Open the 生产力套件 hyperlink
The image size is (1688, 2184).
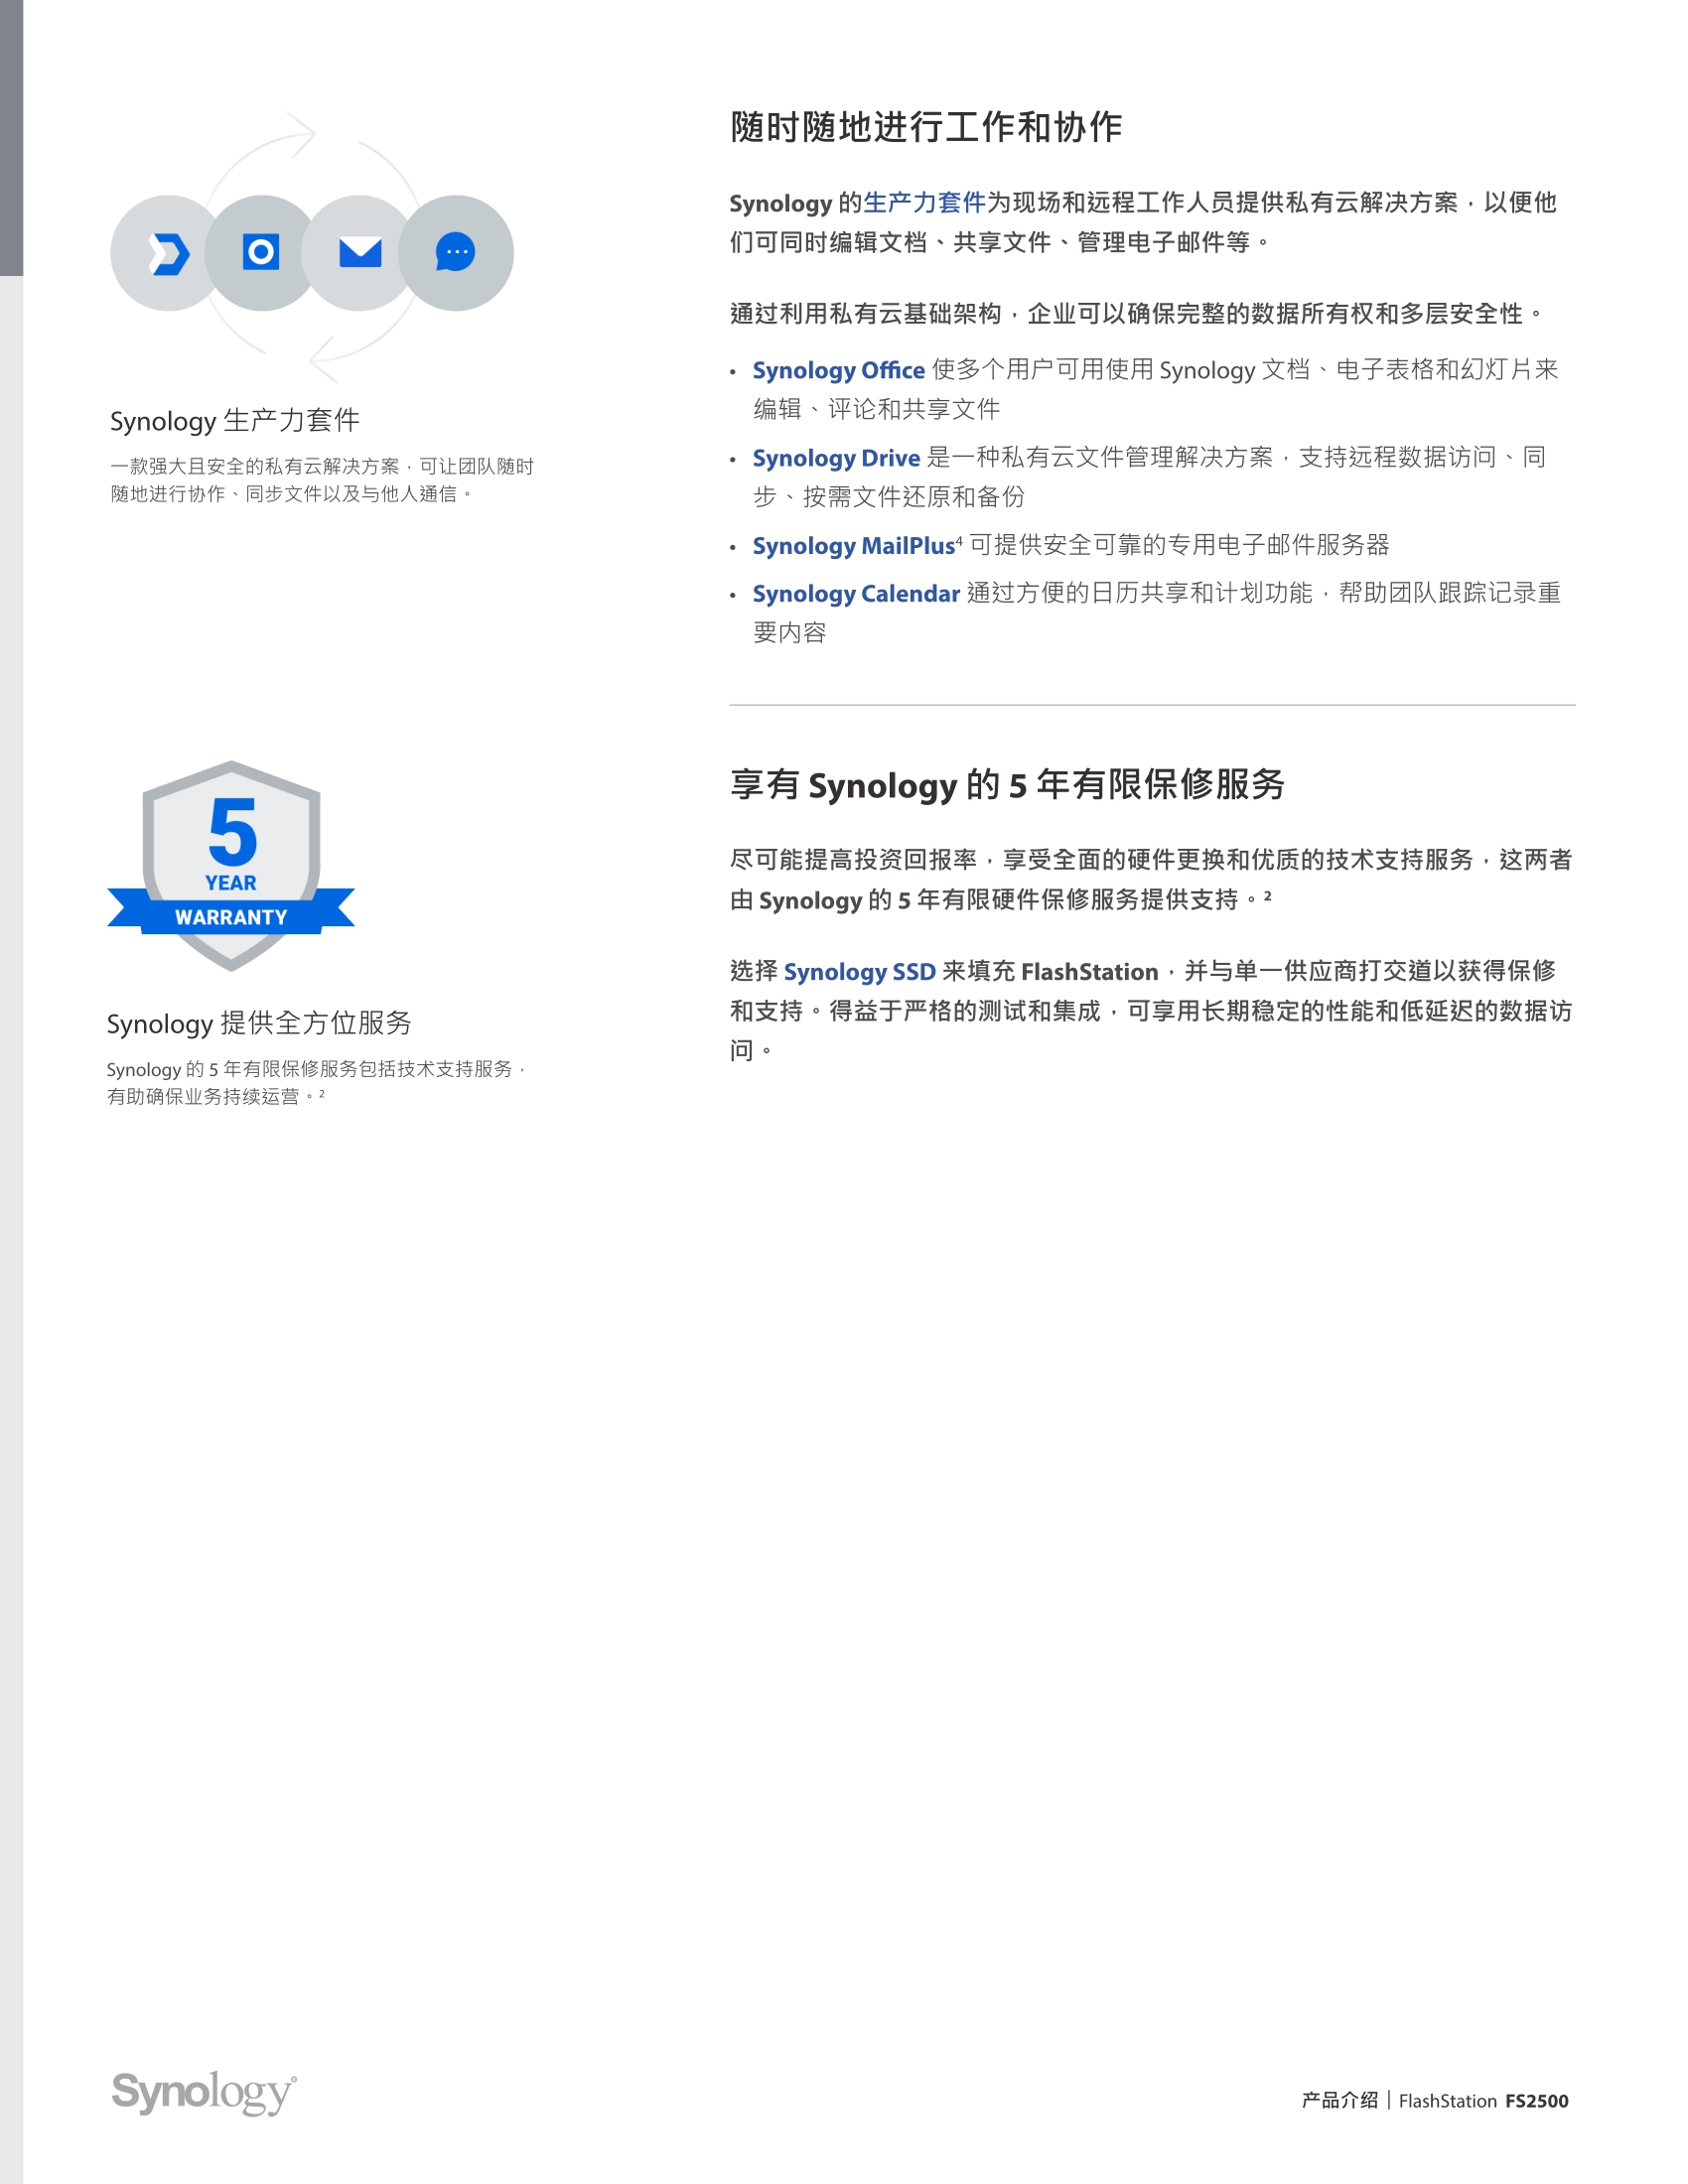pyautogui.click(x=924, y=203)
